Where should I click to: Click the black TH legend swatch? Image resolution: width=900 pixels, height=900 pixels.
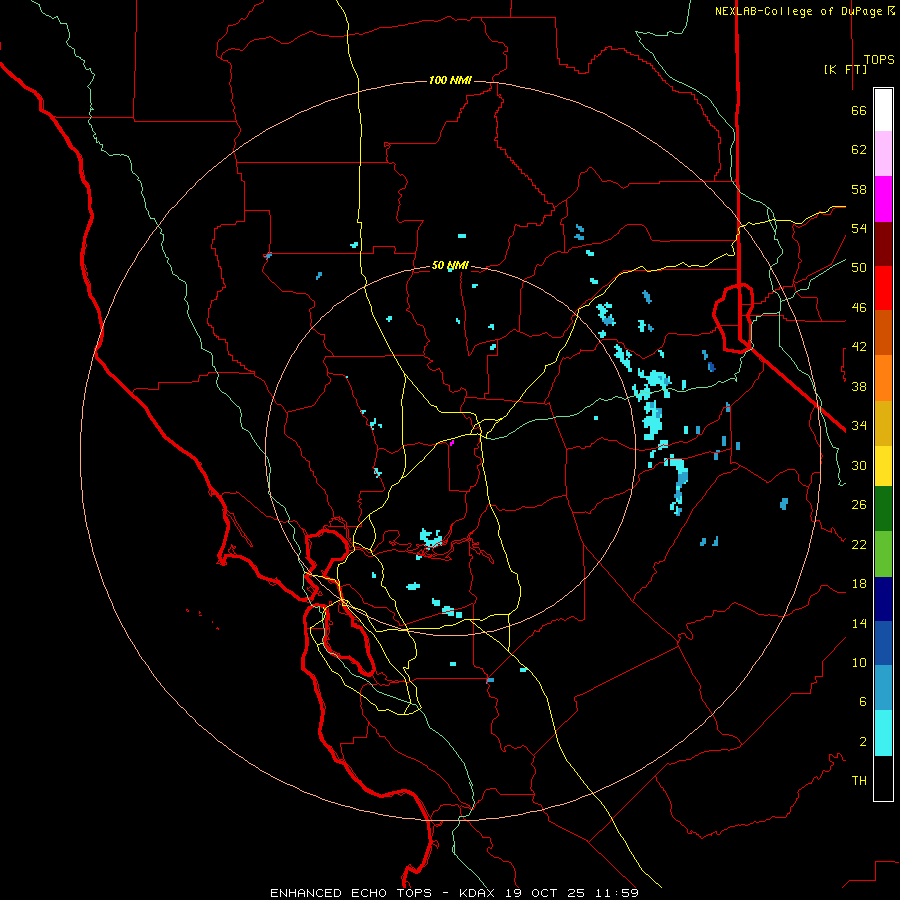[x=883, y=778]
